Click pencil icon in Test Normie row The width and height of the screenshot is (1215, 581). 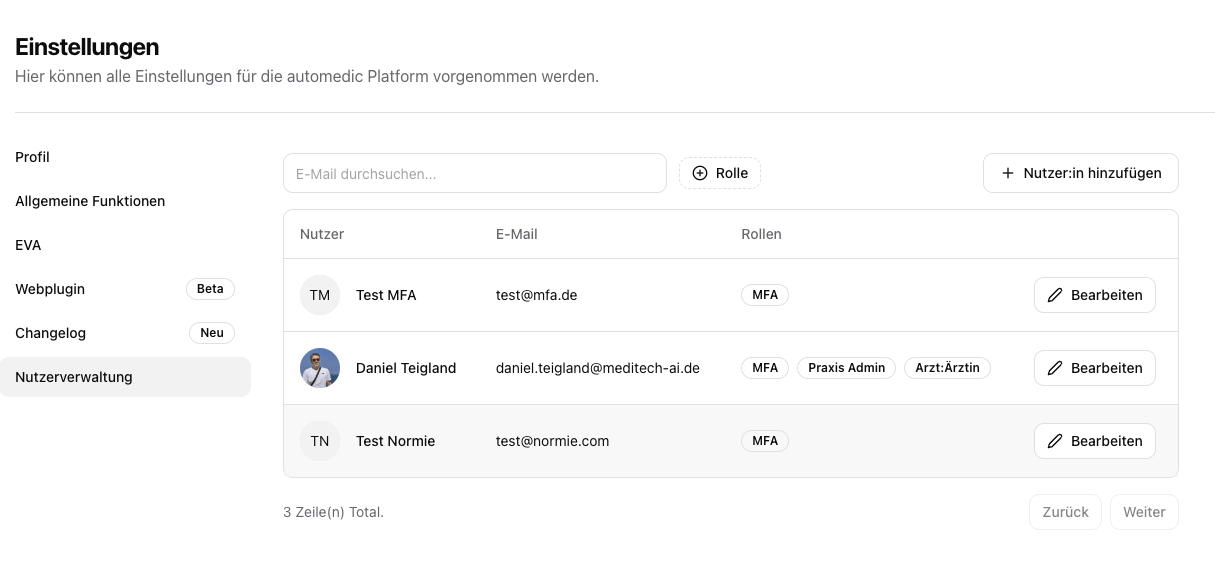coord(1054,441)
